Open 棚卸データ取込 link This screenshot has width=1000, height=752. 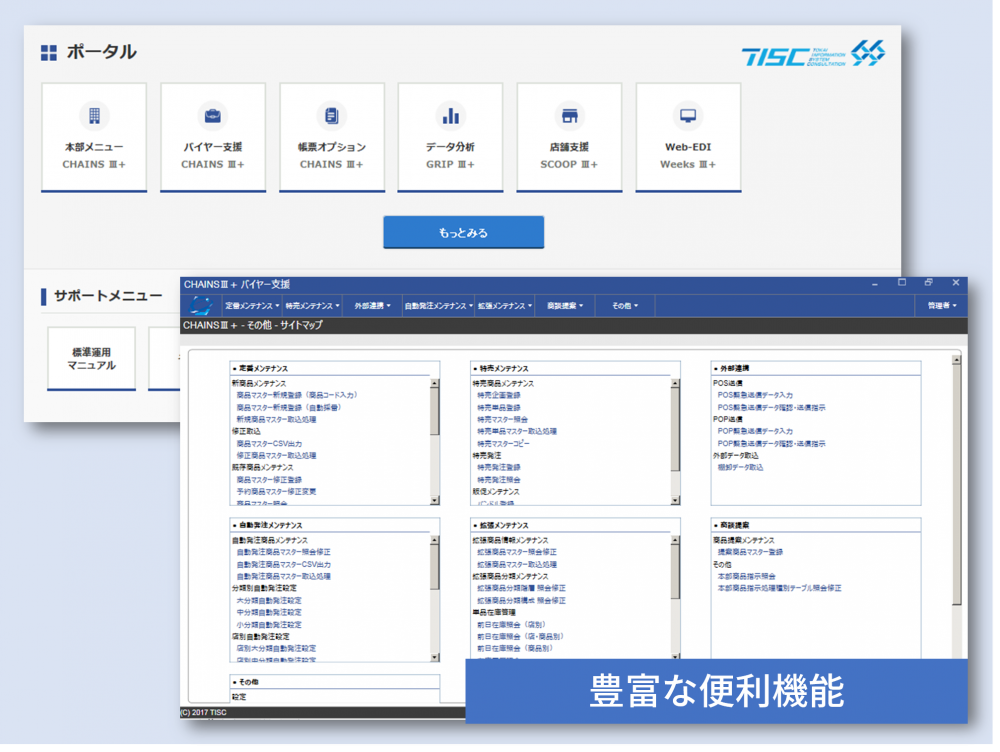[740, 468]
